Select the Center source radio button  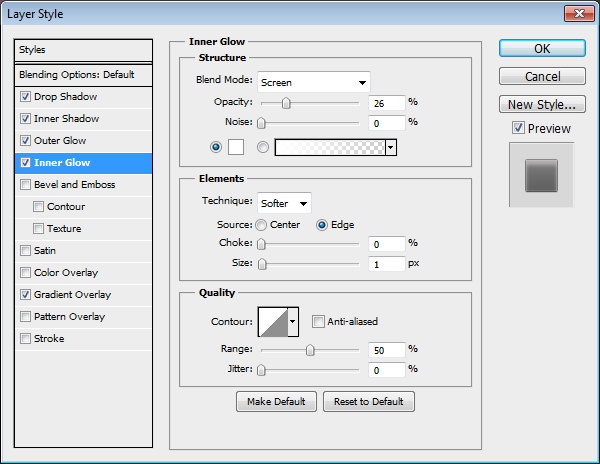[x=262, y=225]
